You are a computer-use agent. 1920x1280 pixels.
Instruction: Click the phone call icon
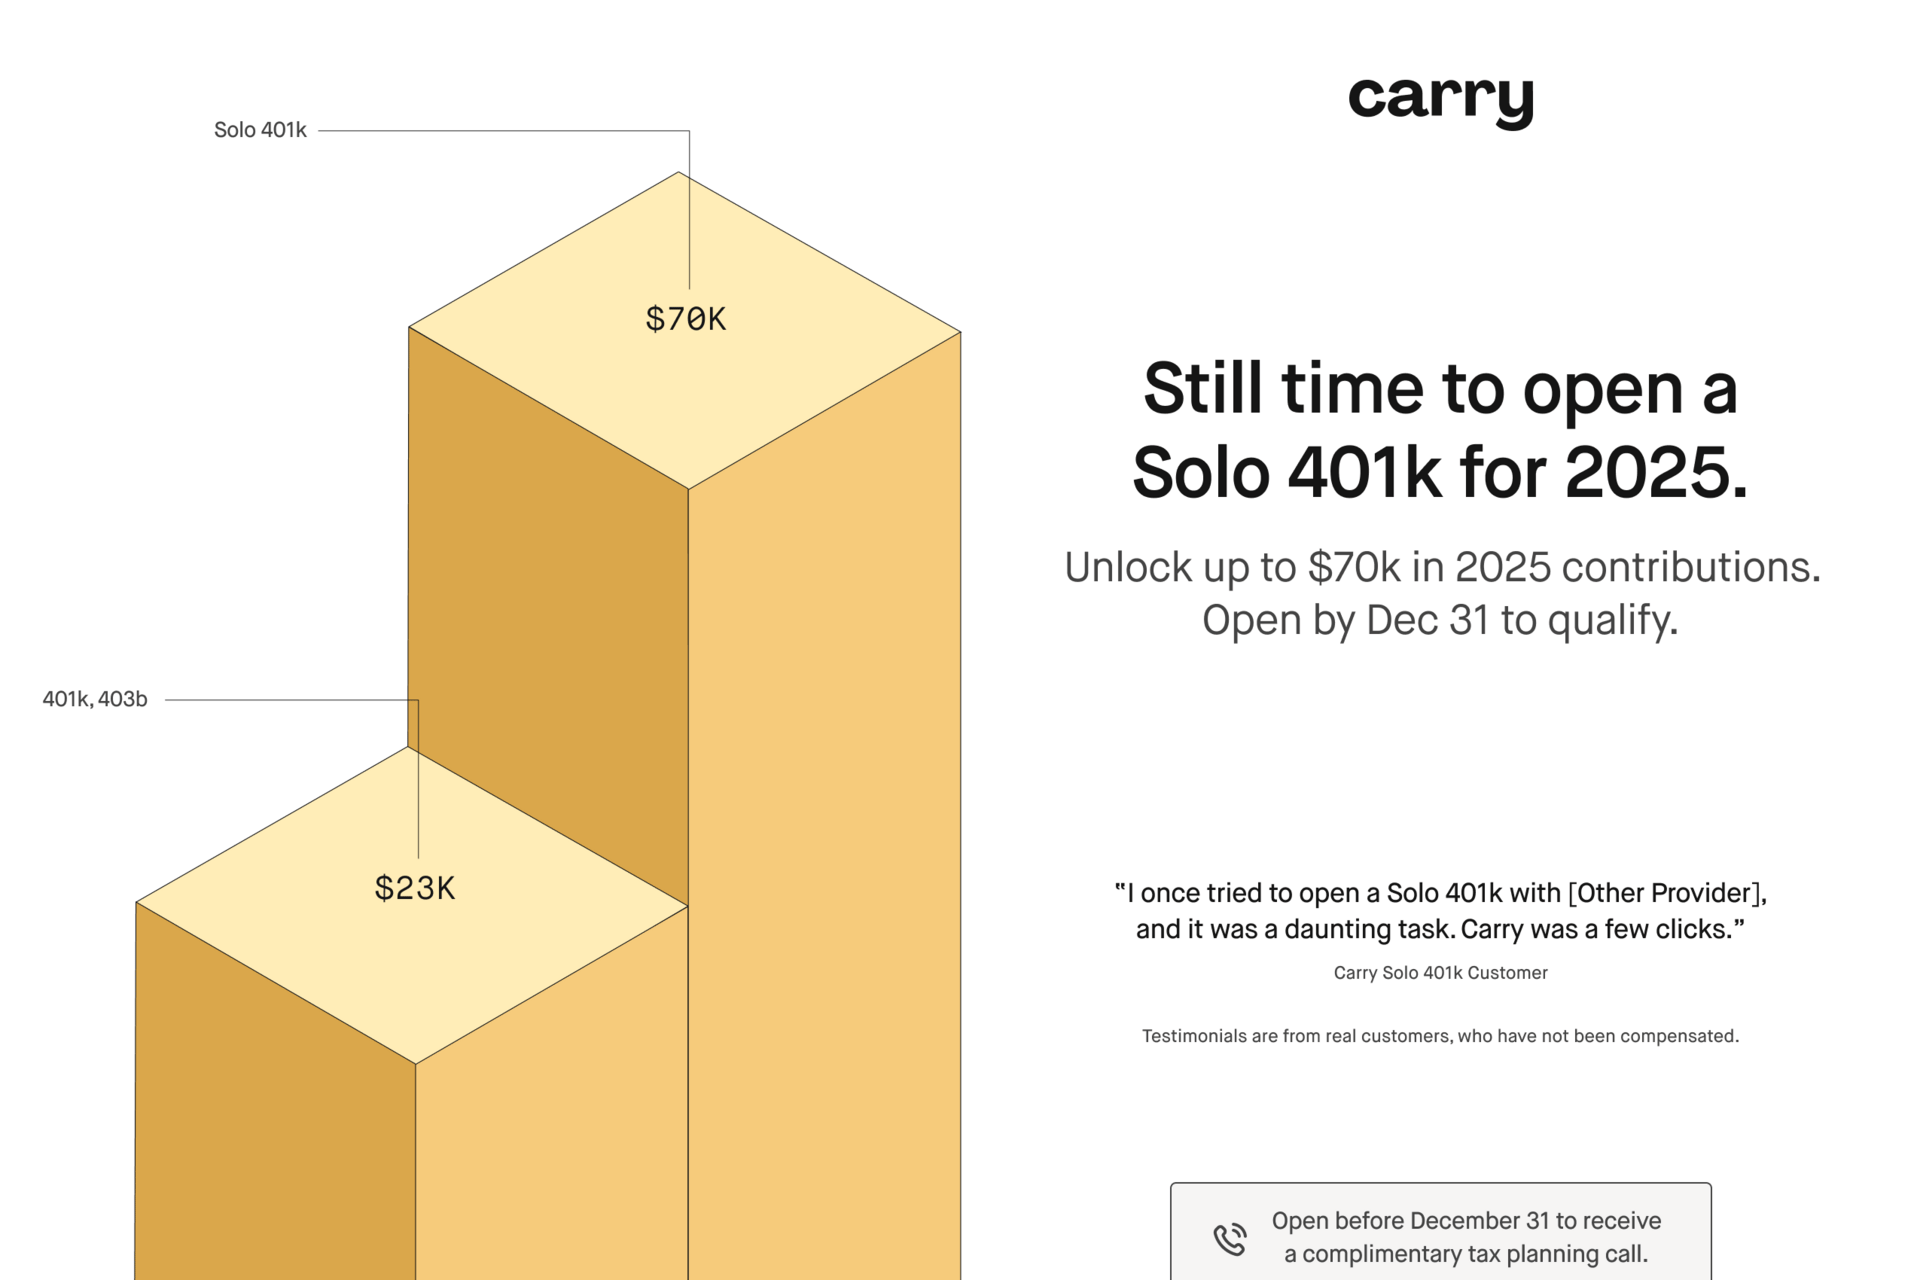pos(1229,1238)
